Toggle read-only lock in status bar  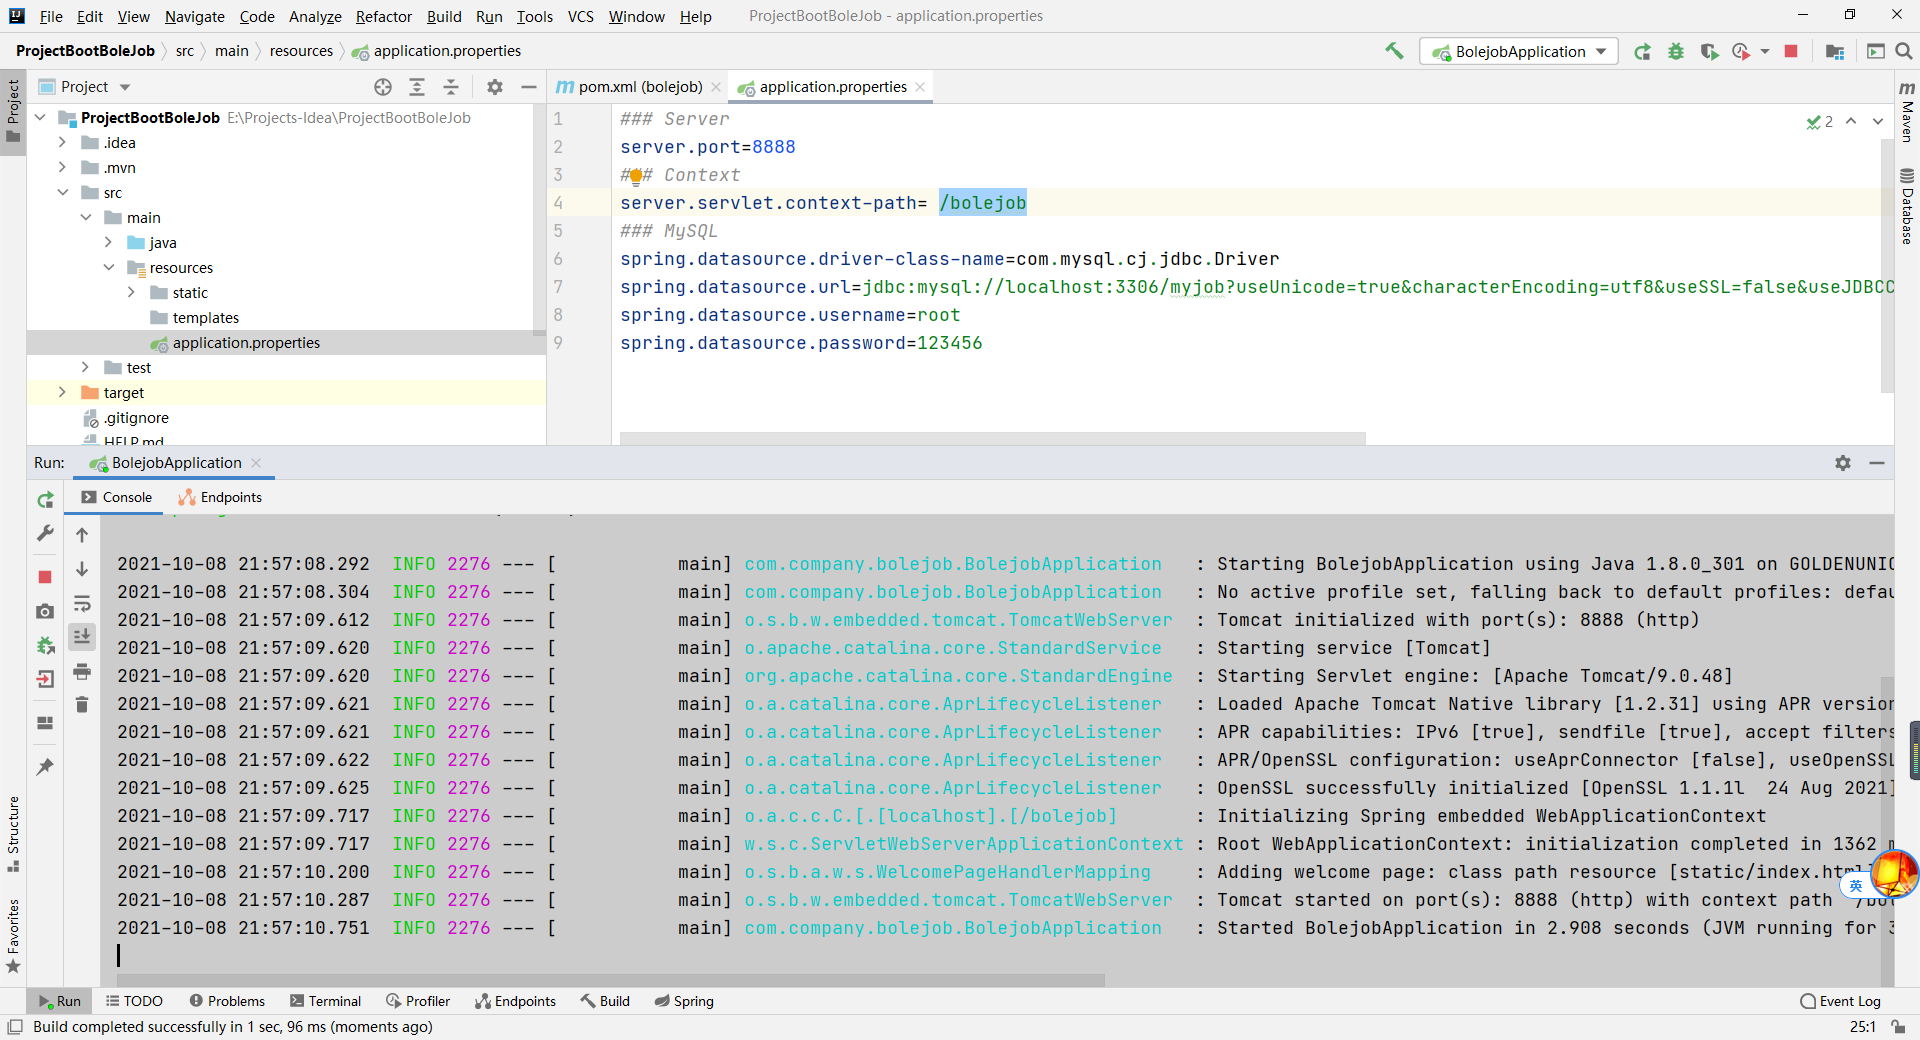pos(1897,1027)
